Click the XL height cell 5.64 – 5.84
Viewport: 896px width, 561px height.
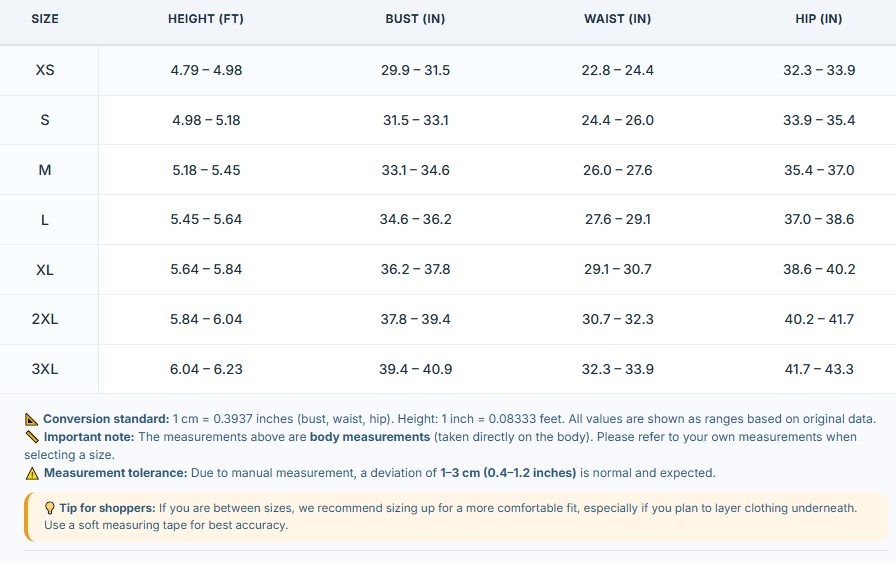tap(206, 269)
